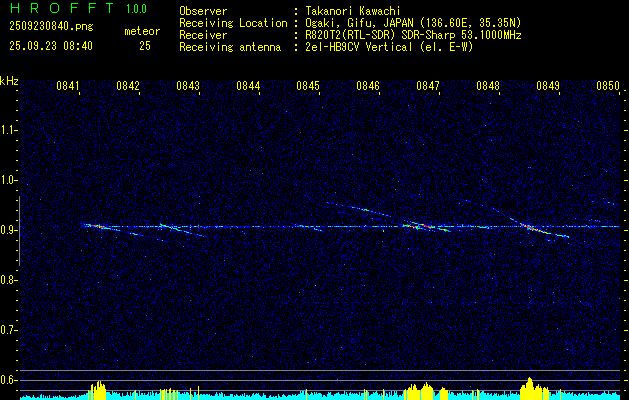Click the meteor count value 25
The height and width of the screenshot is (400, 629).
(x=145, y=46)
